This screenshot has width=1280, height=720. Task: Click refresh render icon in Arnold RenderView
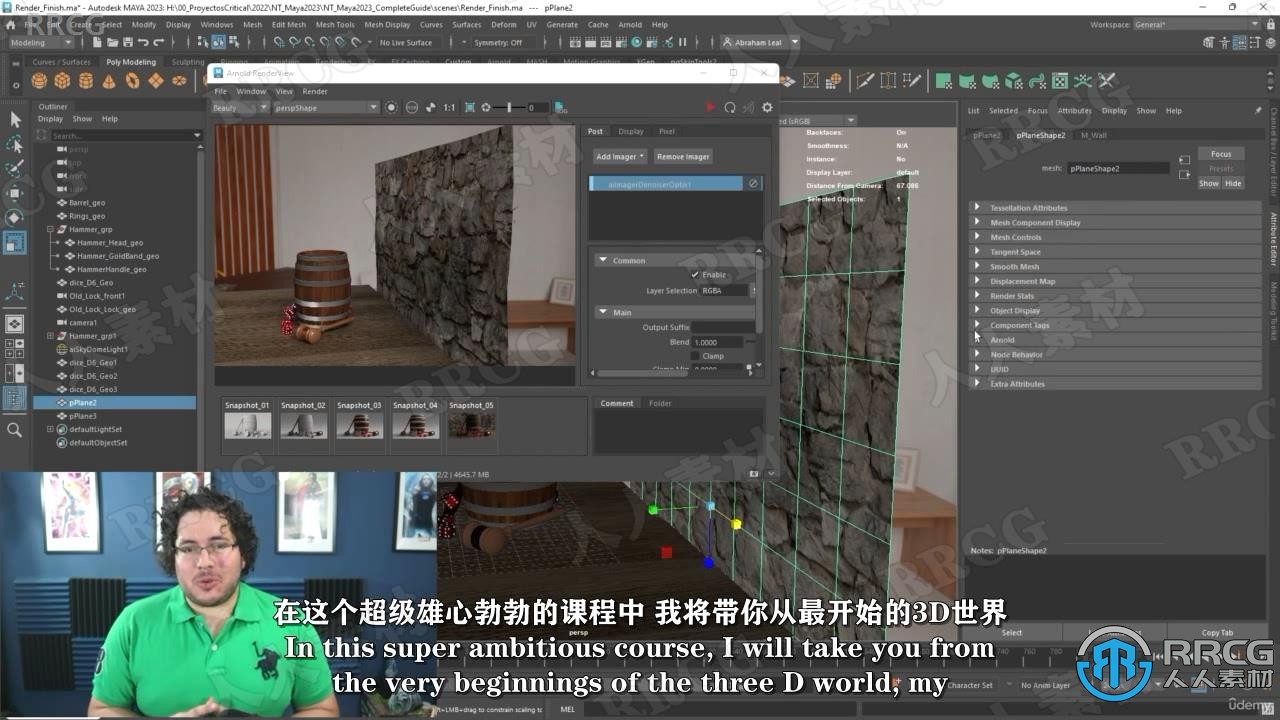(730, 107)
